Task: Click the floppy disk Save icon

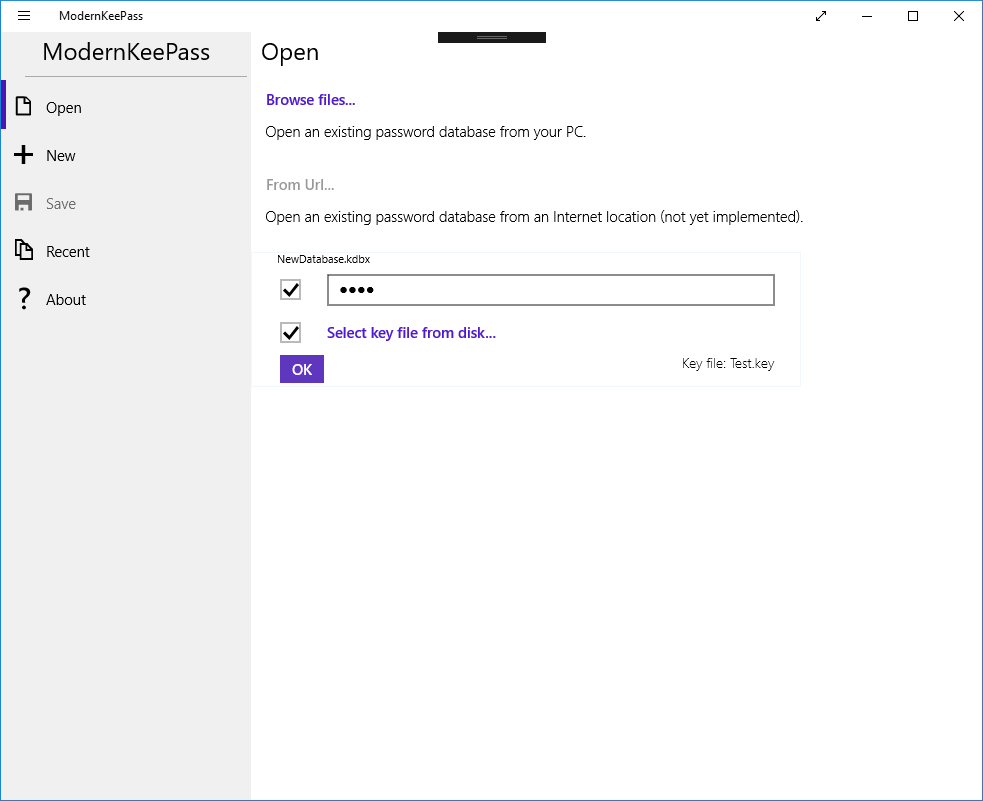Action: coord(24,203)
